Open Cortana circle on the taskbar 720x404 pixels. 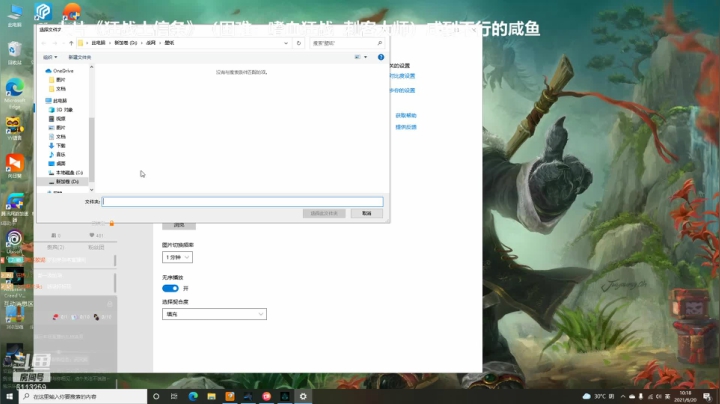[x=156, y=396]
